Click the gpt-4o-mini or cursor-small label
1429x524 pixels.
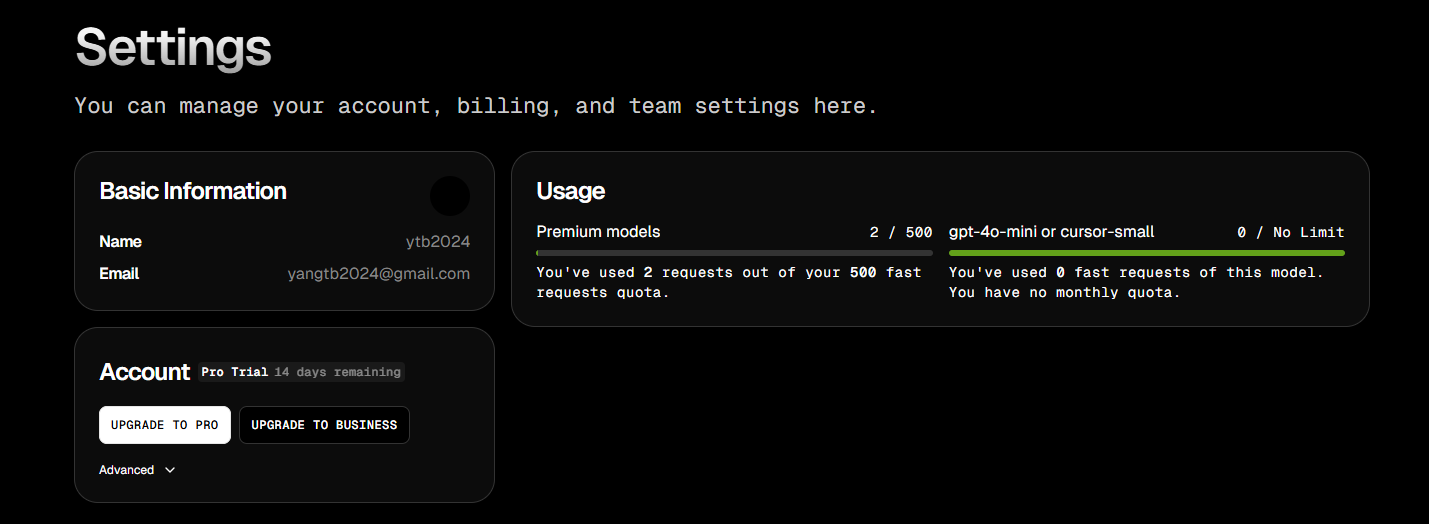(1051, 232)
